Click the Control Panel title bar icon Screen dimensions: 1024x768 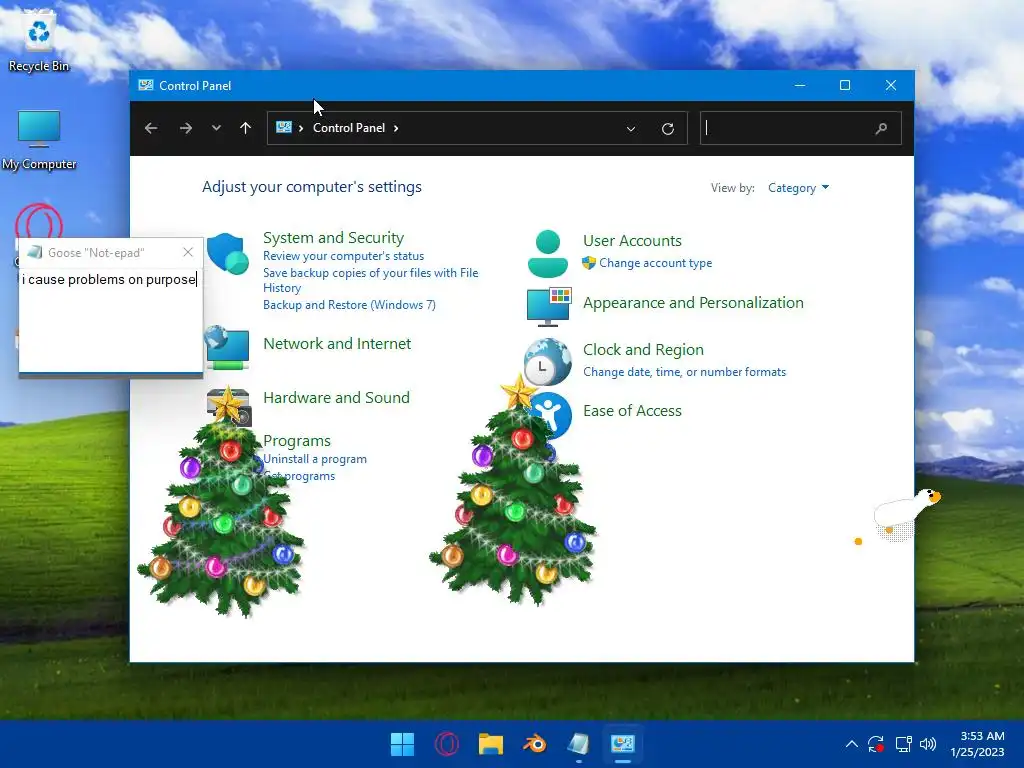pyautogui.click(x=146, y=85)
